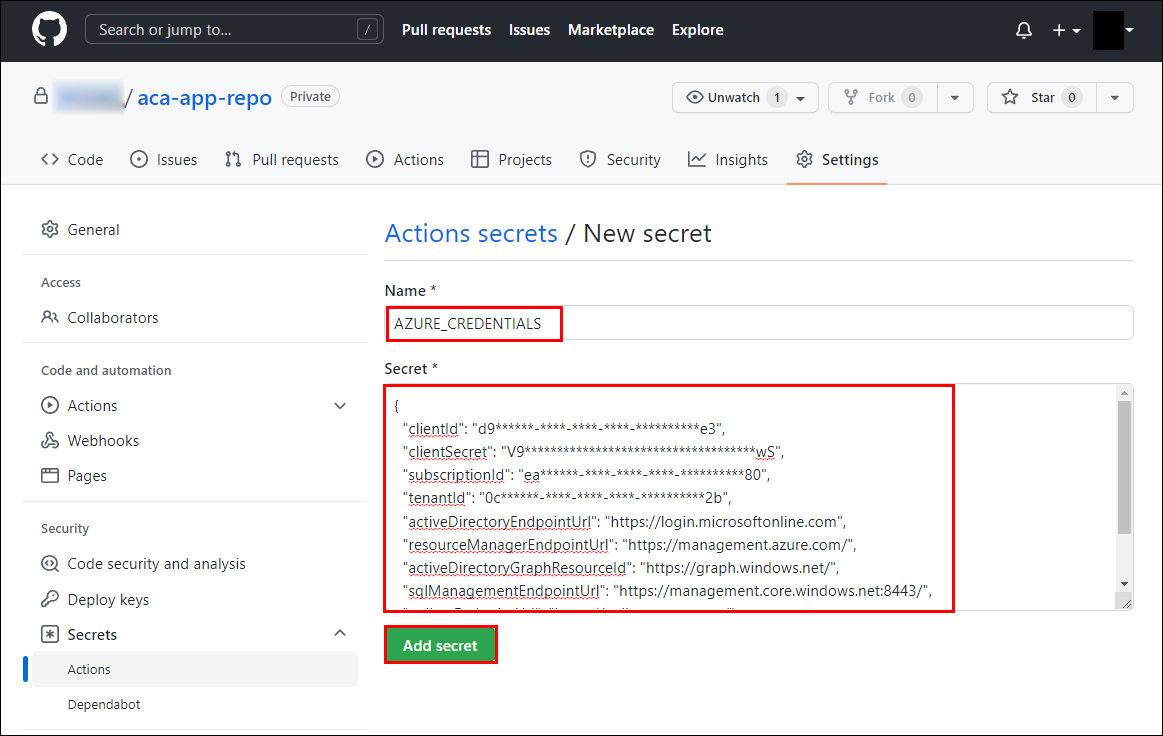Switch to the repository Pull requests tab
This screenshot has width=1163, height=736.
coord(282,160)
